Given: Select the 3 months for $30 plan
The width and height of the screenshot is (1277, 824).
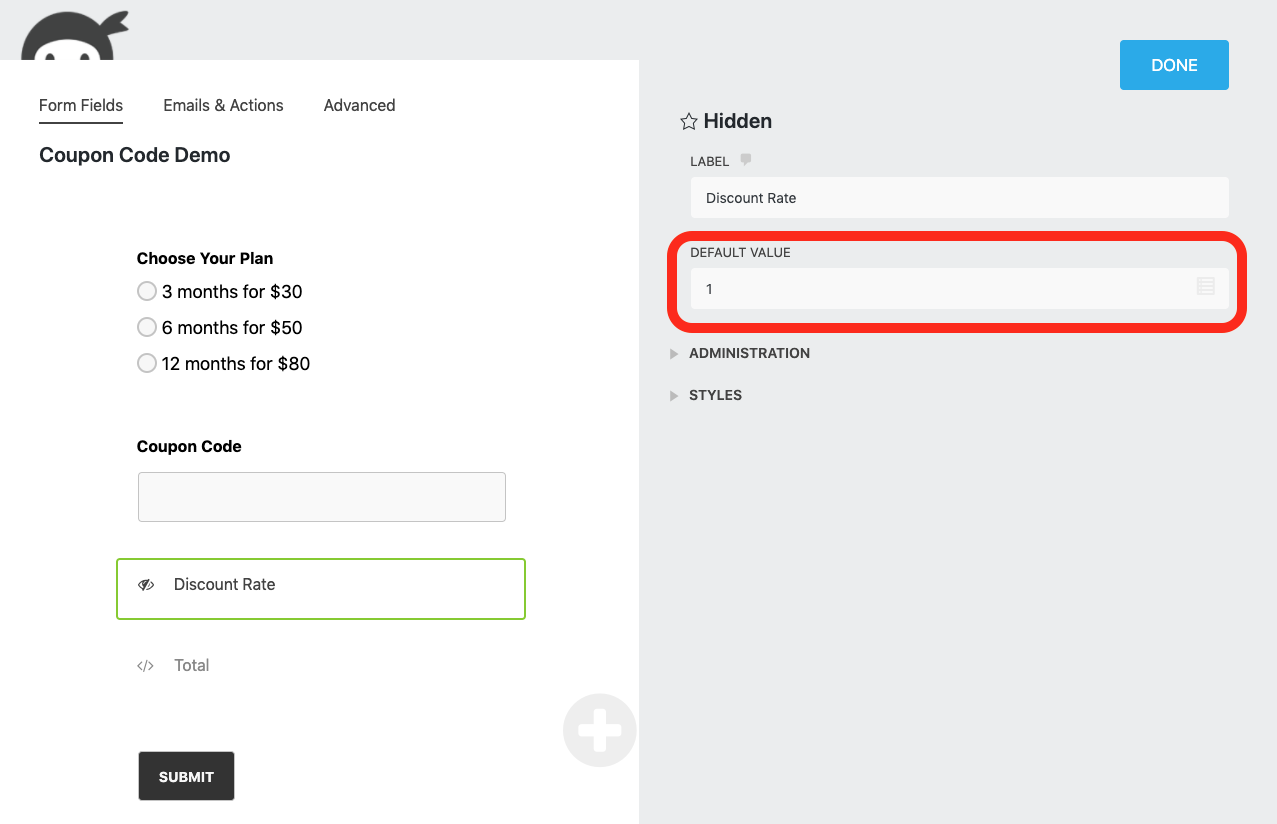Looking at the screenshot, I should coord(147,291).
